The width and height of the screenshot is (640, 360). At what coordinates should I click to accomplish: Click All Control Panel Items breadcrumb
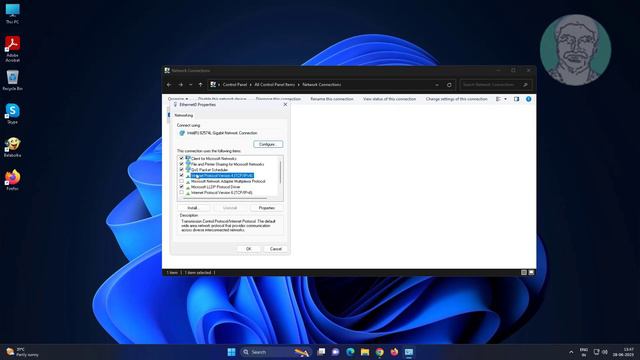tap(274, 85)
